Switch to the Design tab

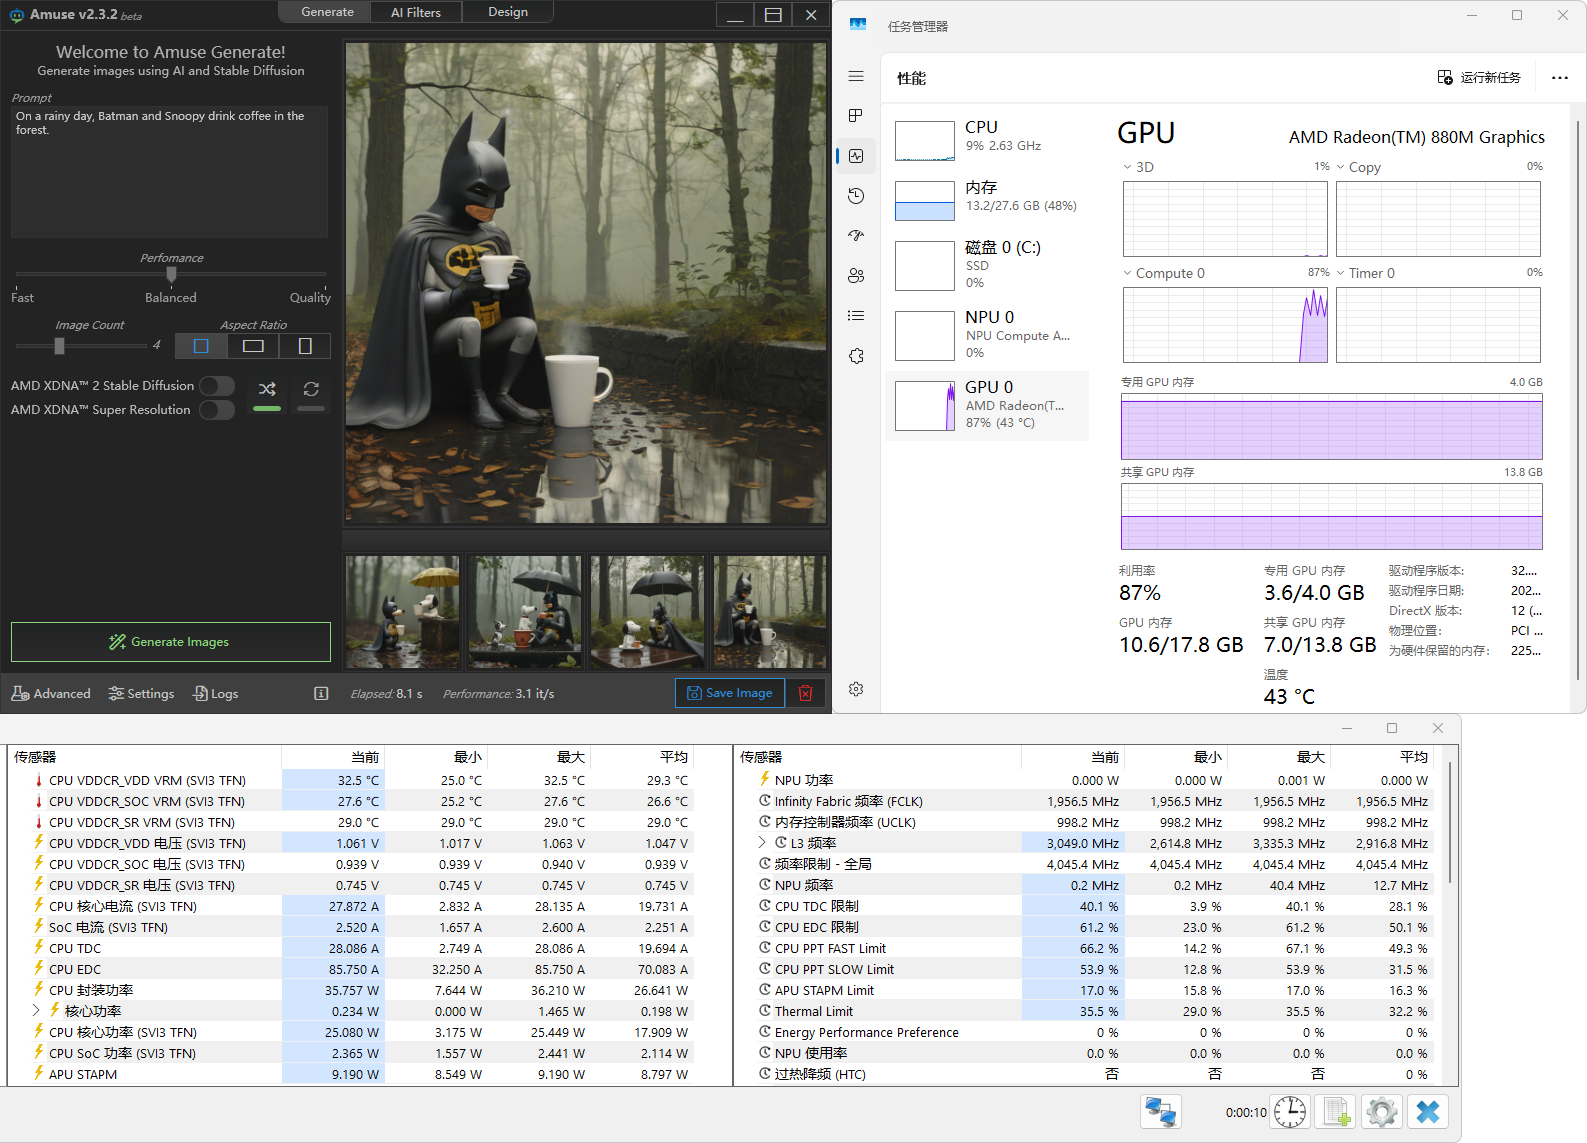[x=508, y=12]
